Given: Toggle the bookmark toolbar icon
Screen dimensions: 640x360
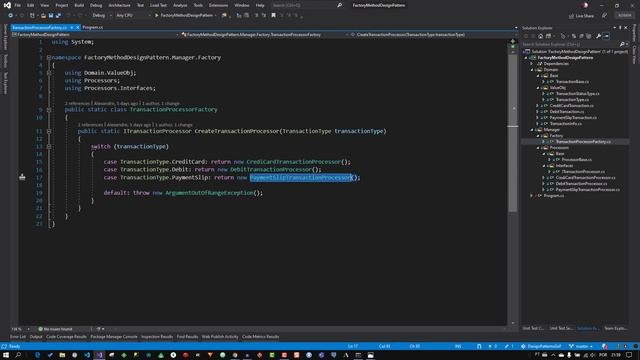Looking at the screenshot, I should click(273, 16).
